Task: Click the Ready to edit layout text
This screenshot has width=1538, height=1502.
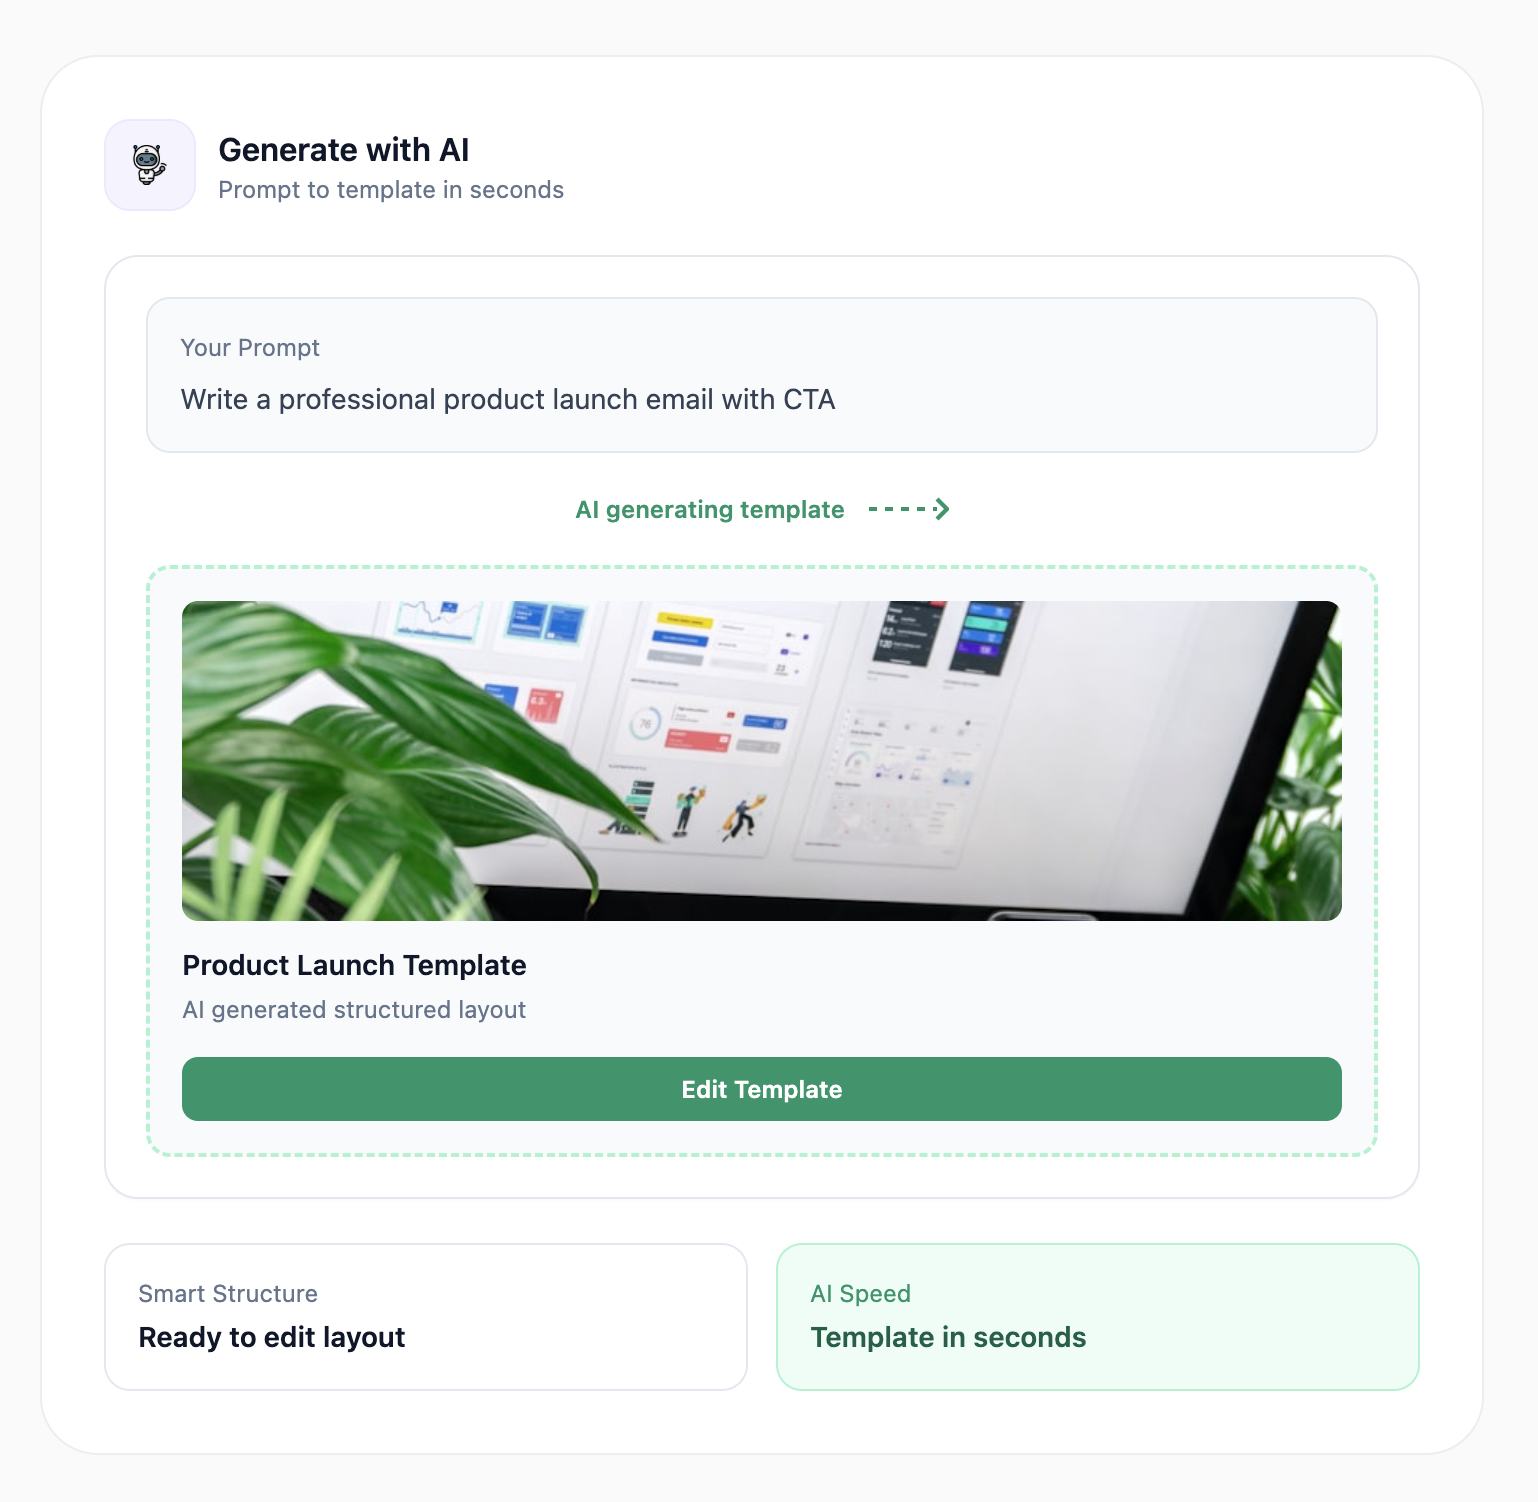Action: [x=272, y=1337]
